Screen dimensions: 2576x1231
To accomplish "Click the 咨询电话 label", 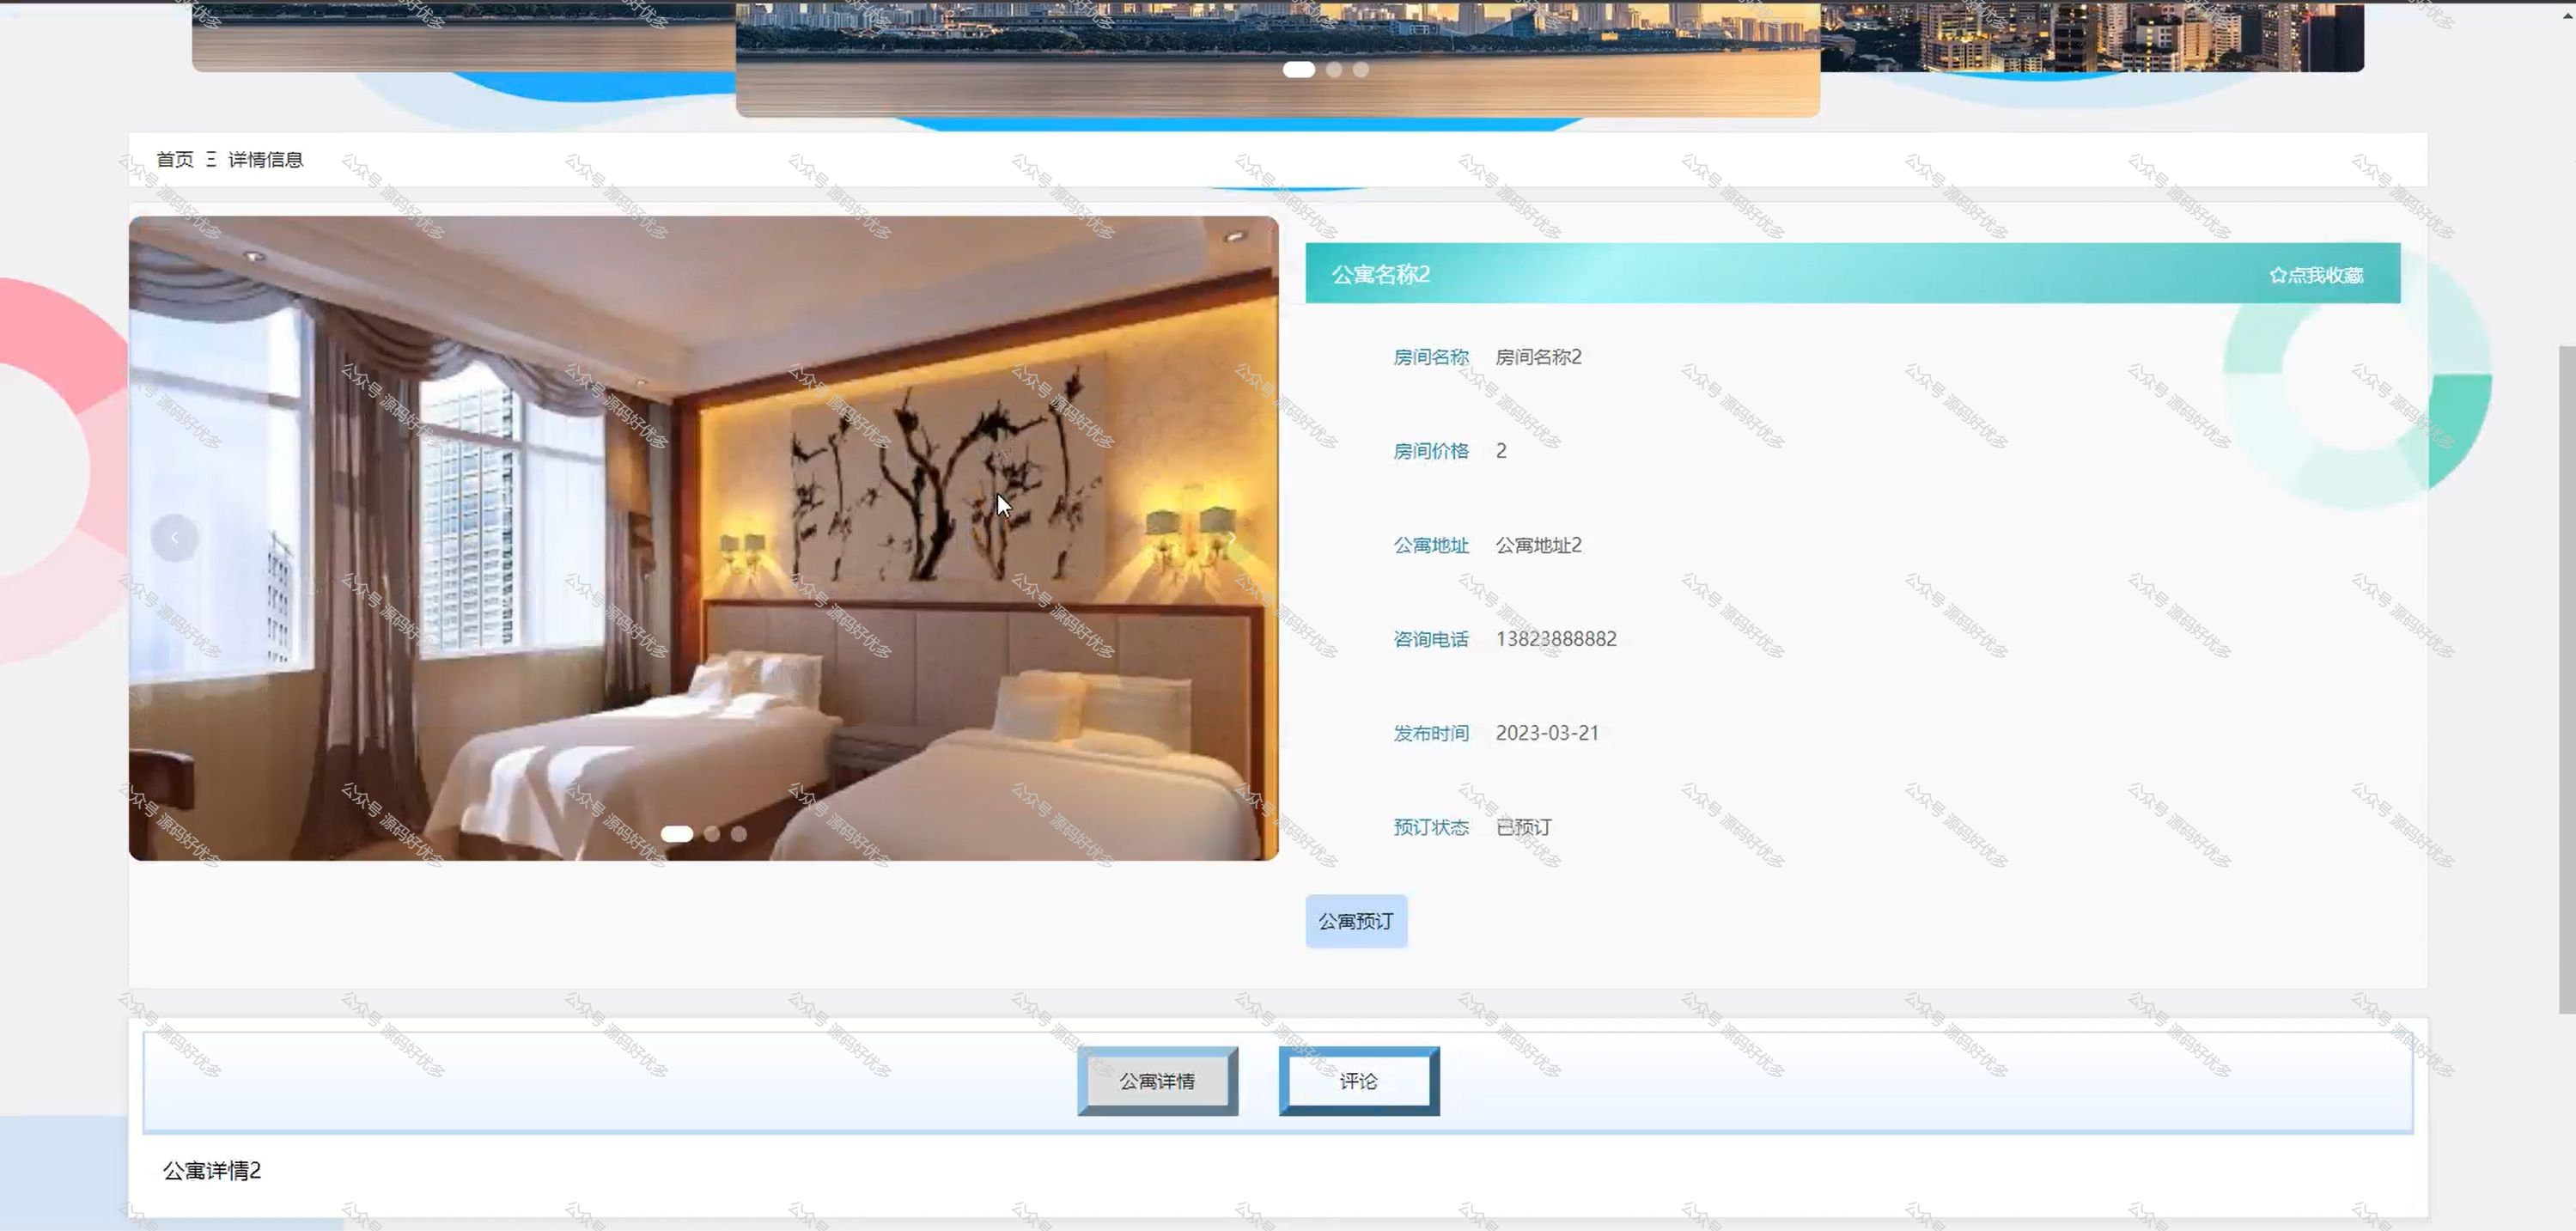I will 1431,639.
